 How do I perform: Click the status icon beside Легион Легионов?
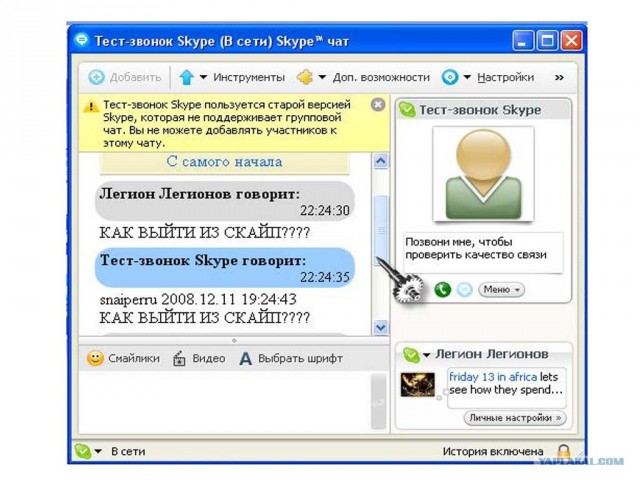[x=411, y=355]
